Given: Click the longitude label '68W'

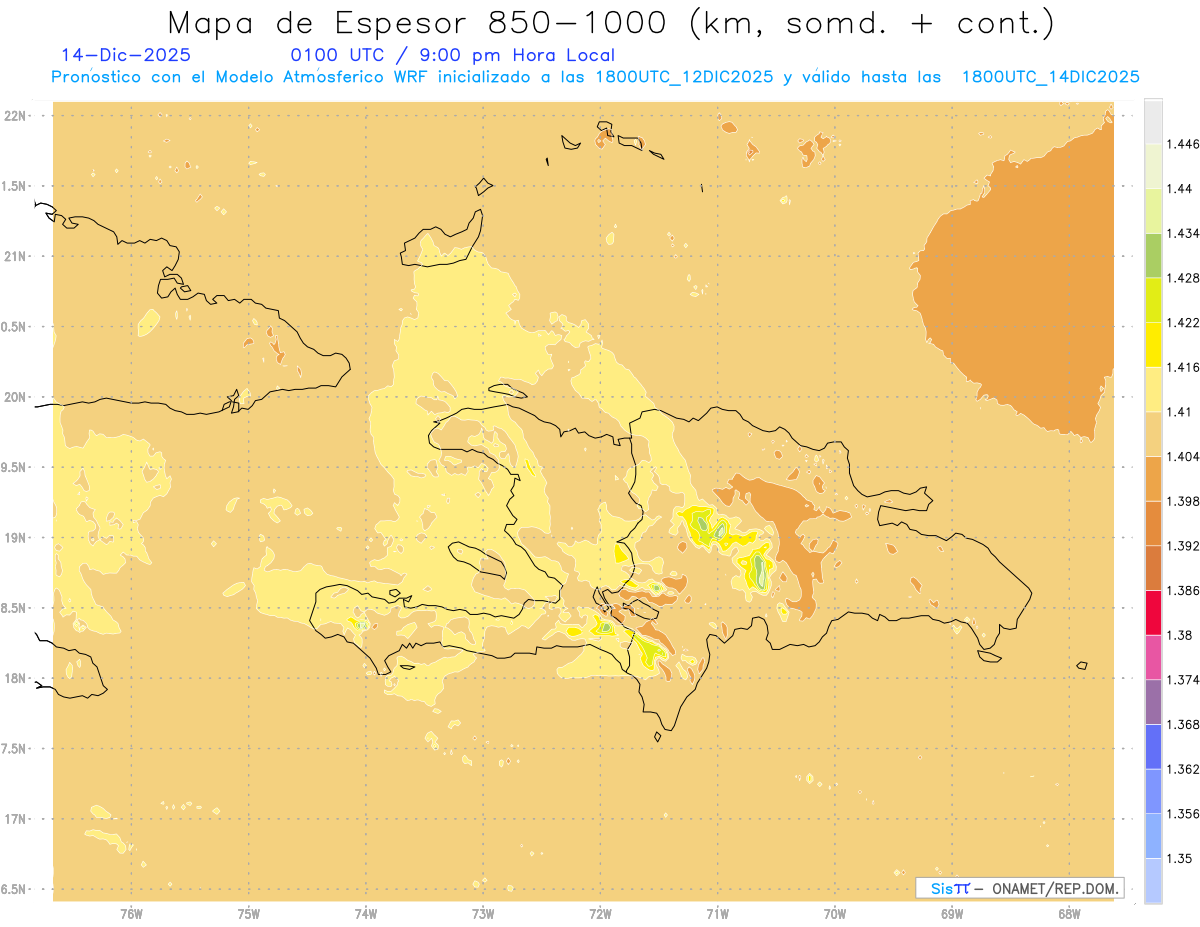Looking at the screenshot, I should pos(1069,914).
